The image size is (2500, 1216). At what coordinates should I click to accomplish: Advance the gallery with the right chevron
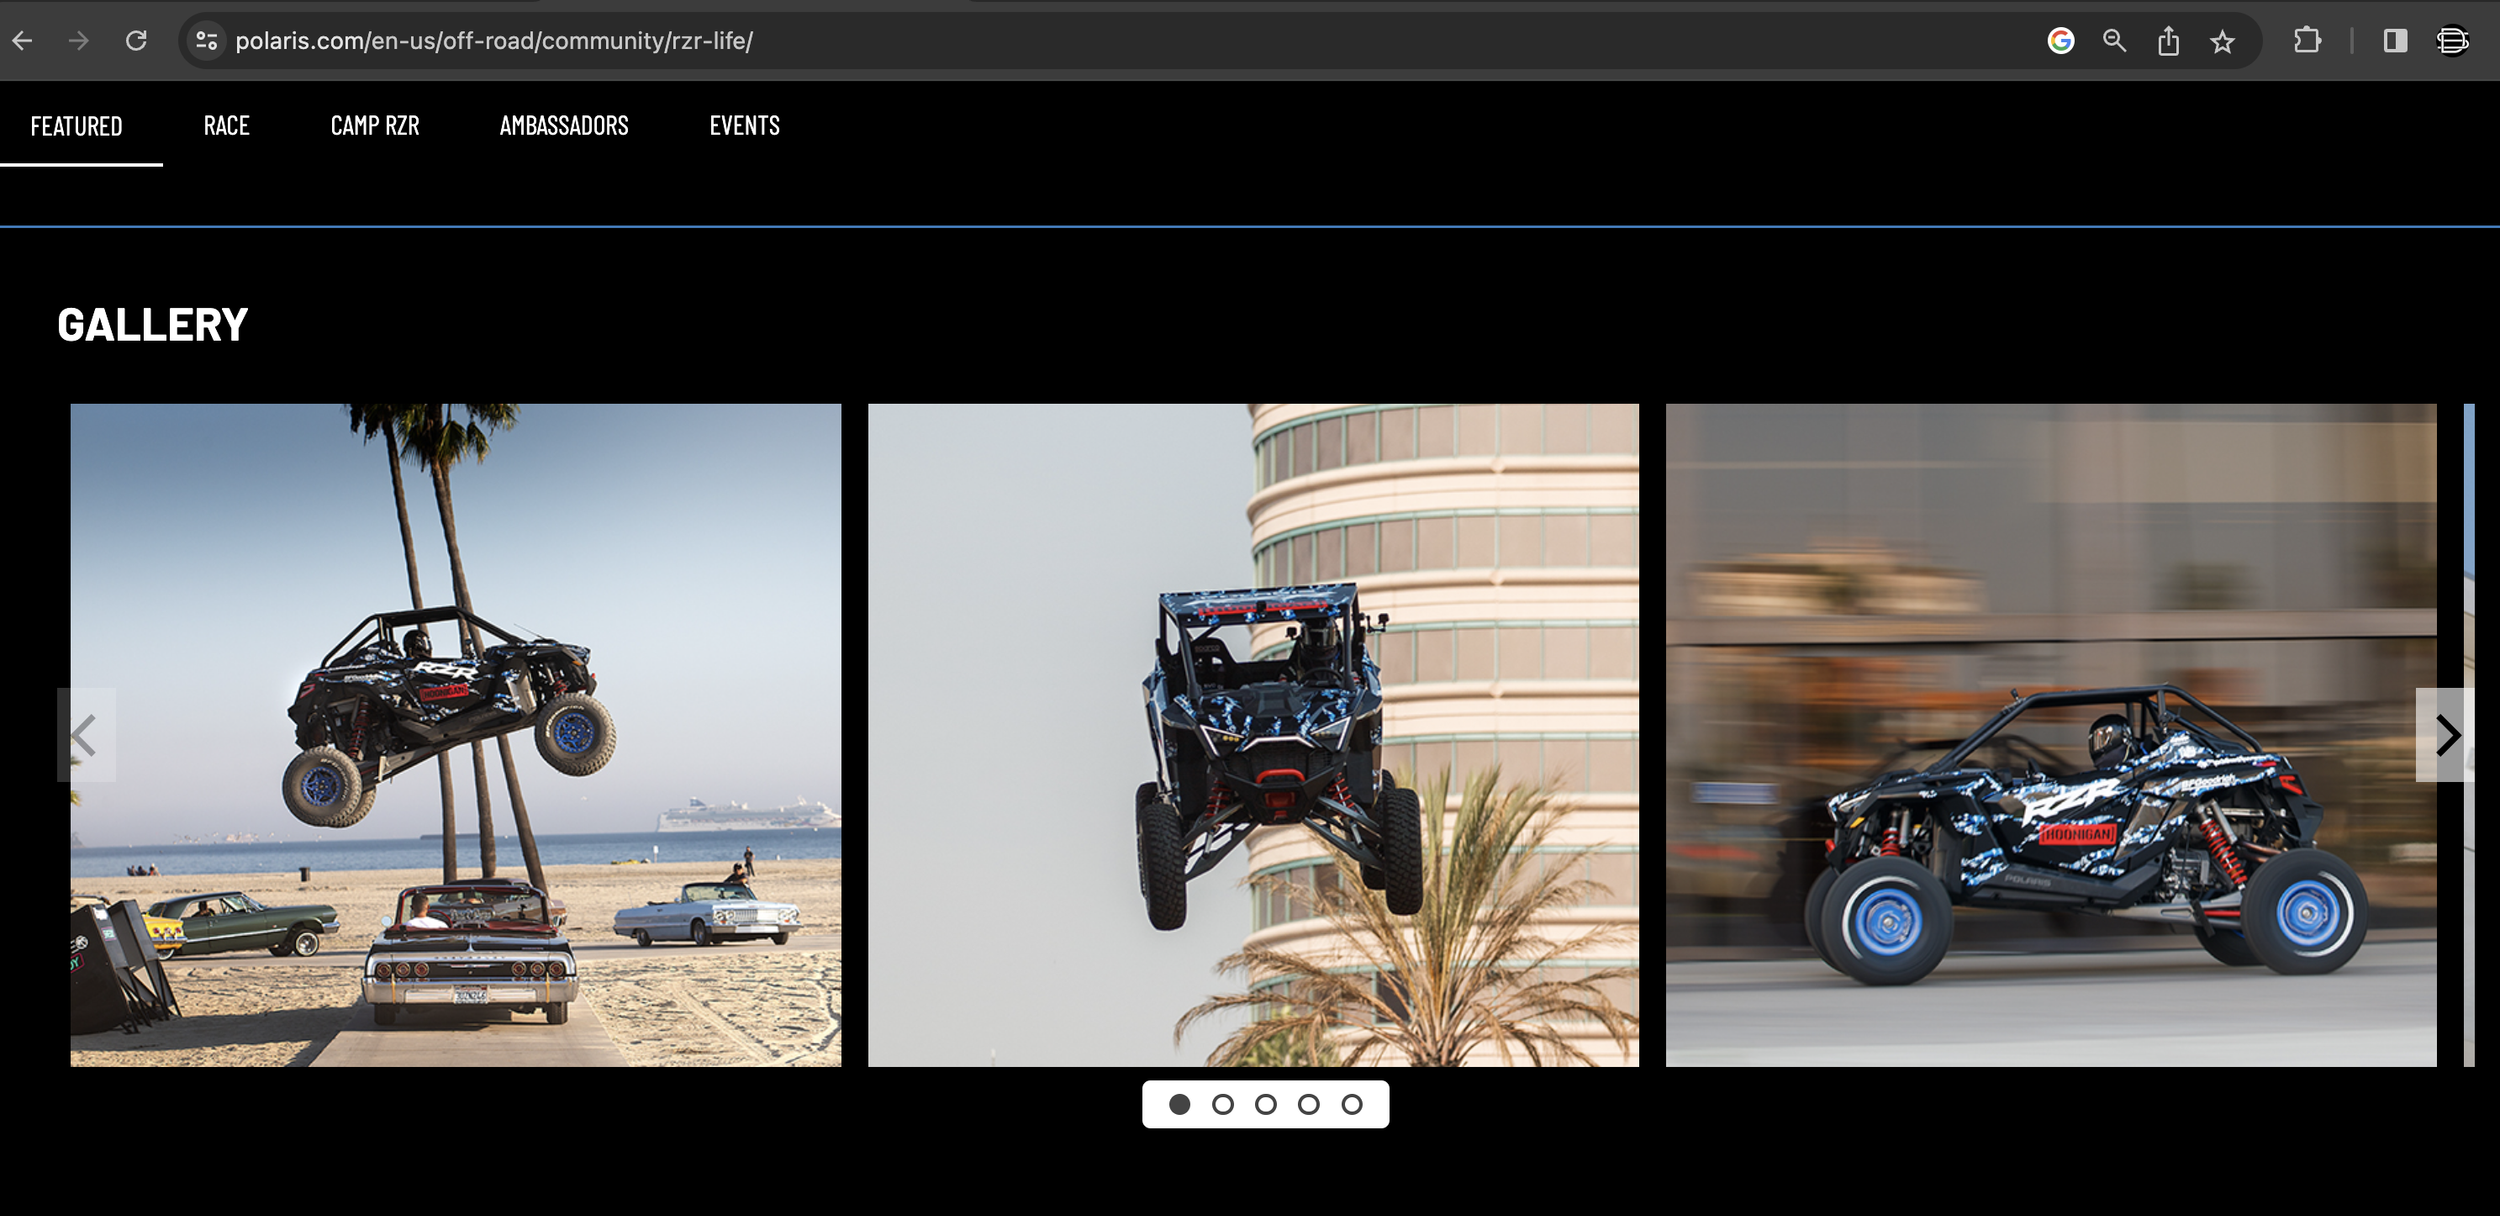[2446, 735]
